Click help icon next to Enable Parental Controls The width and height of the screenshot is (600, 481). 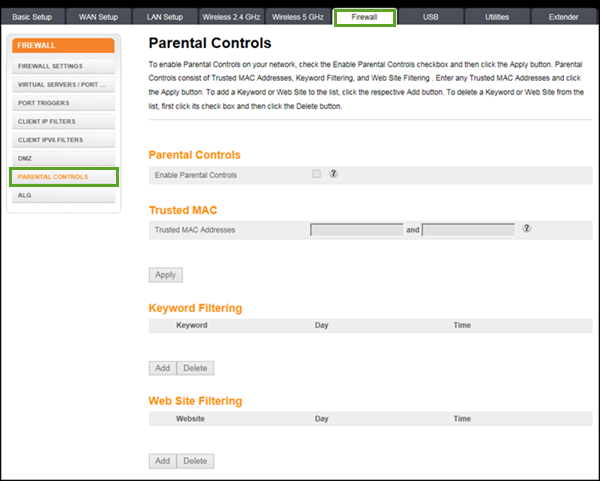tap(333, 174)
